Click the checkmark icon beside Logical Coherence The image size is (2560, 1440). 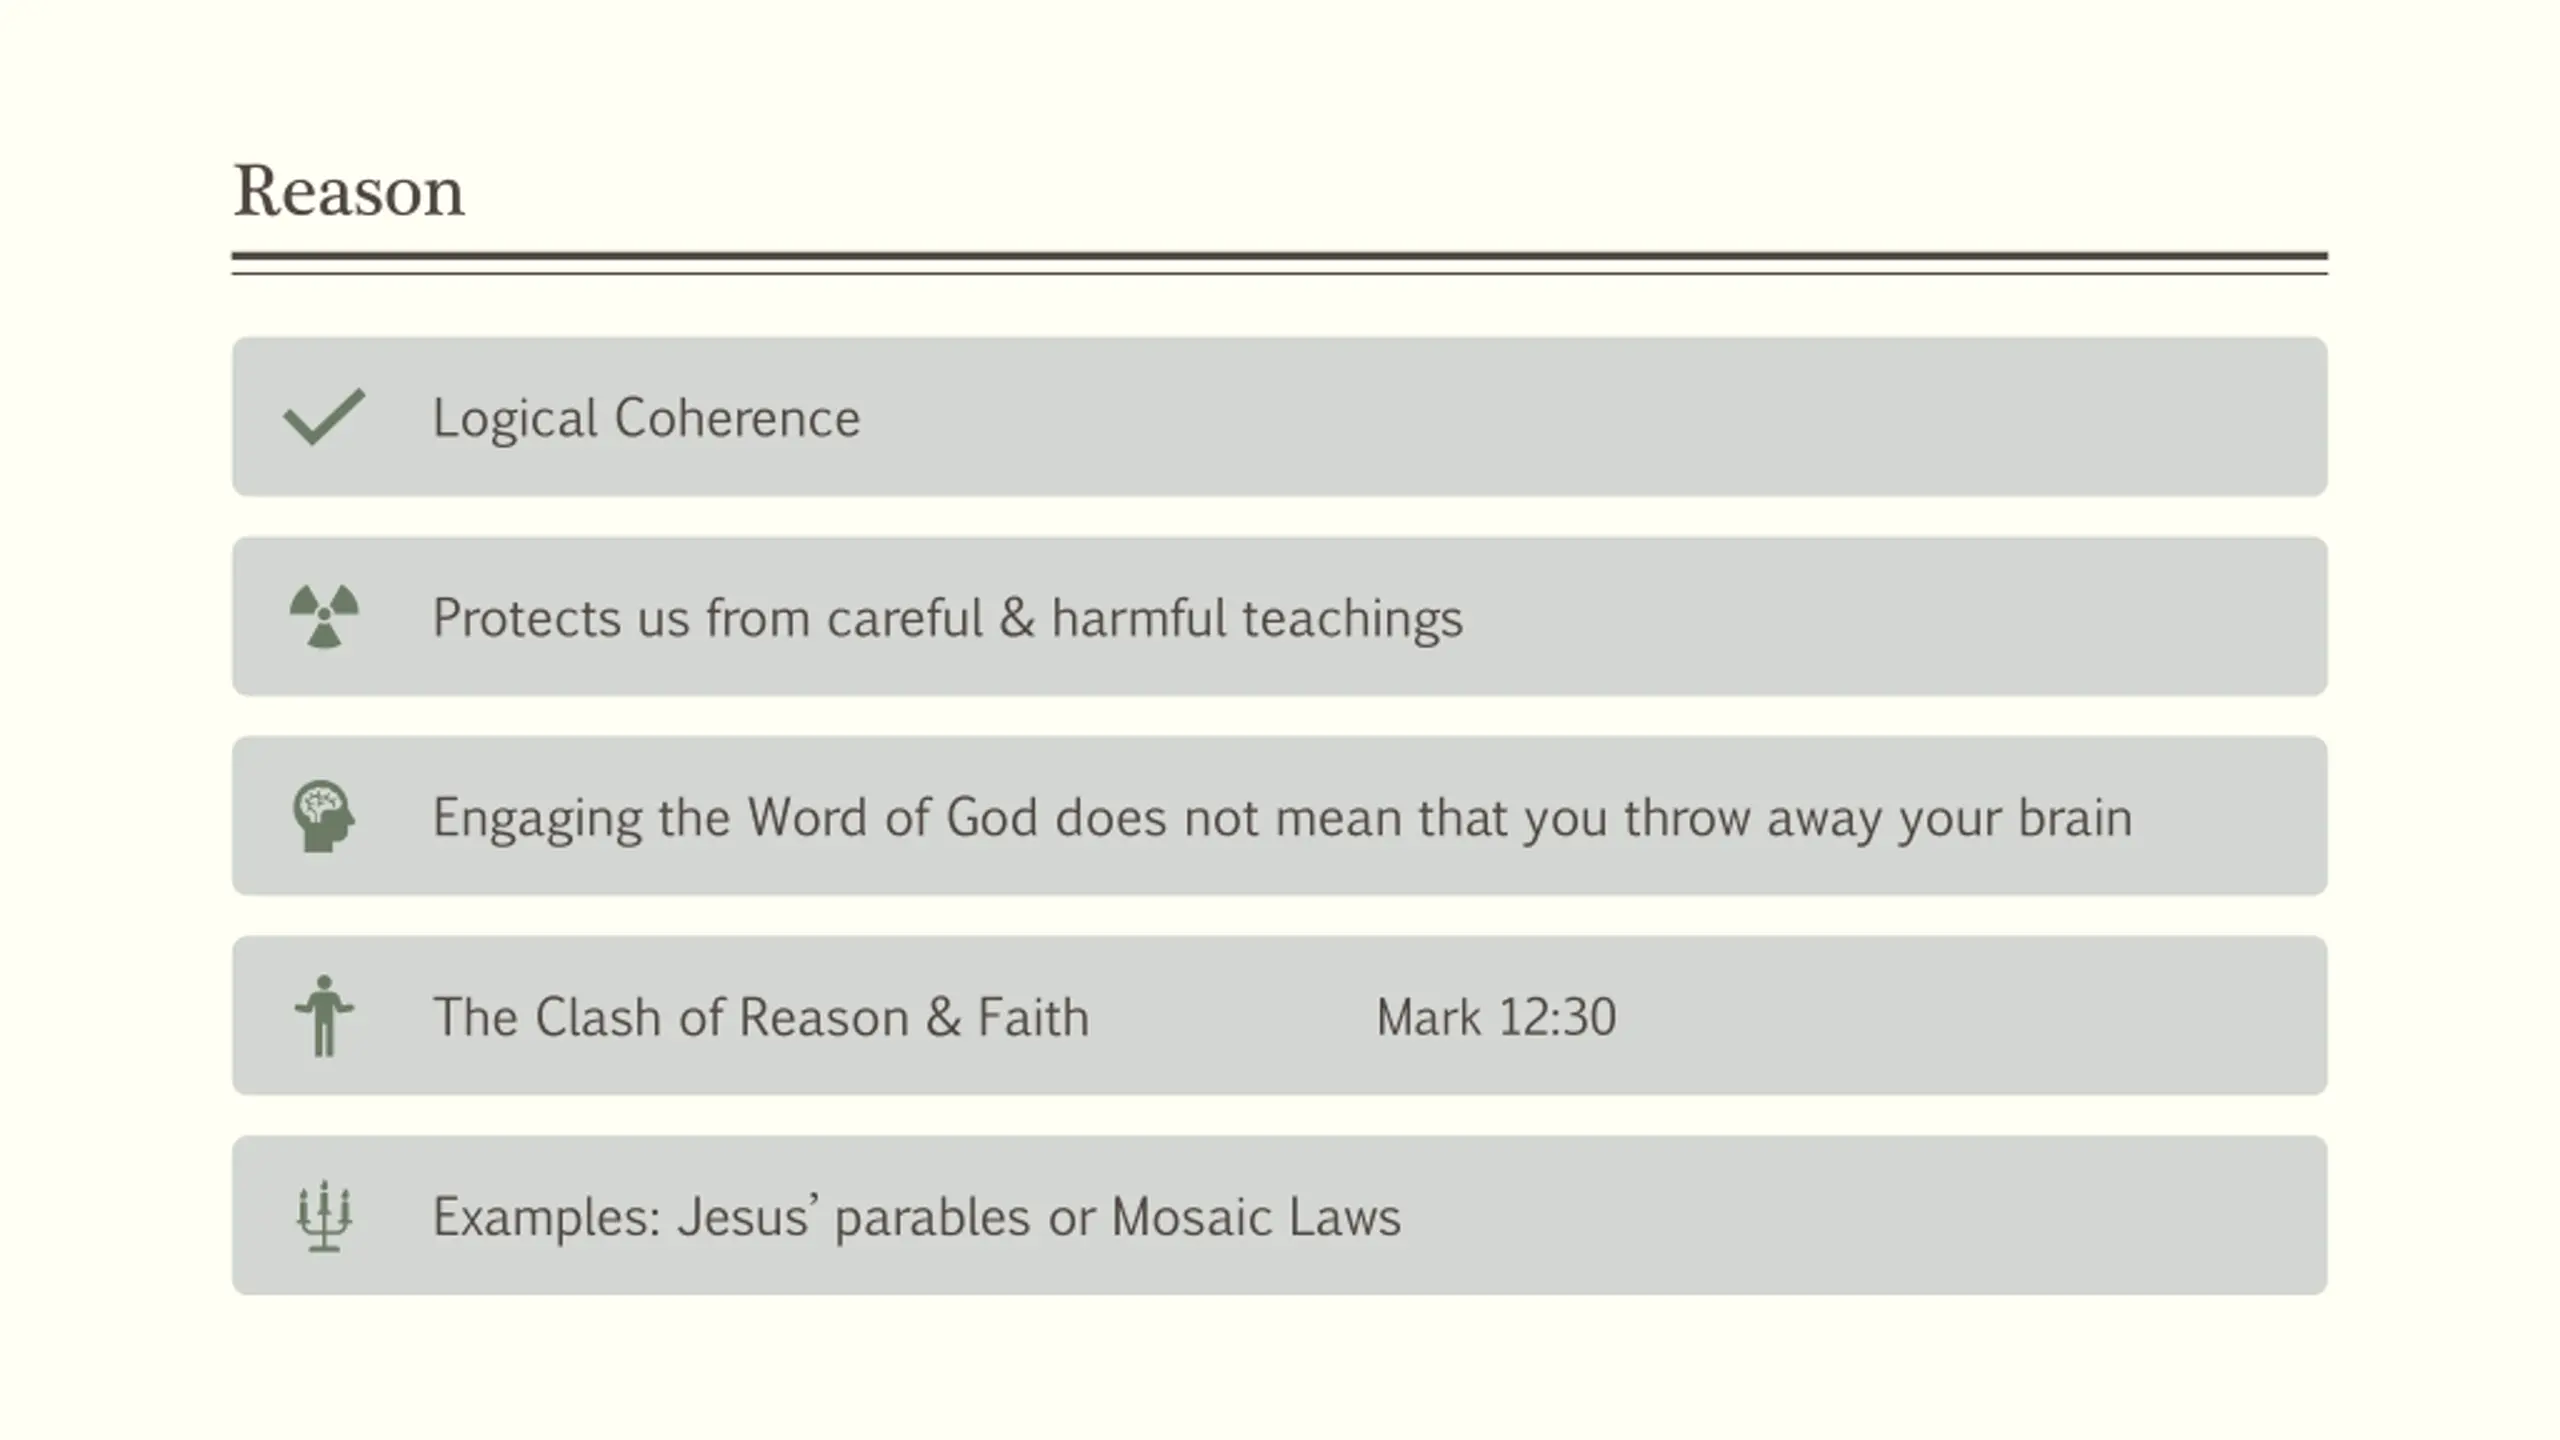(x=324, y=416)
